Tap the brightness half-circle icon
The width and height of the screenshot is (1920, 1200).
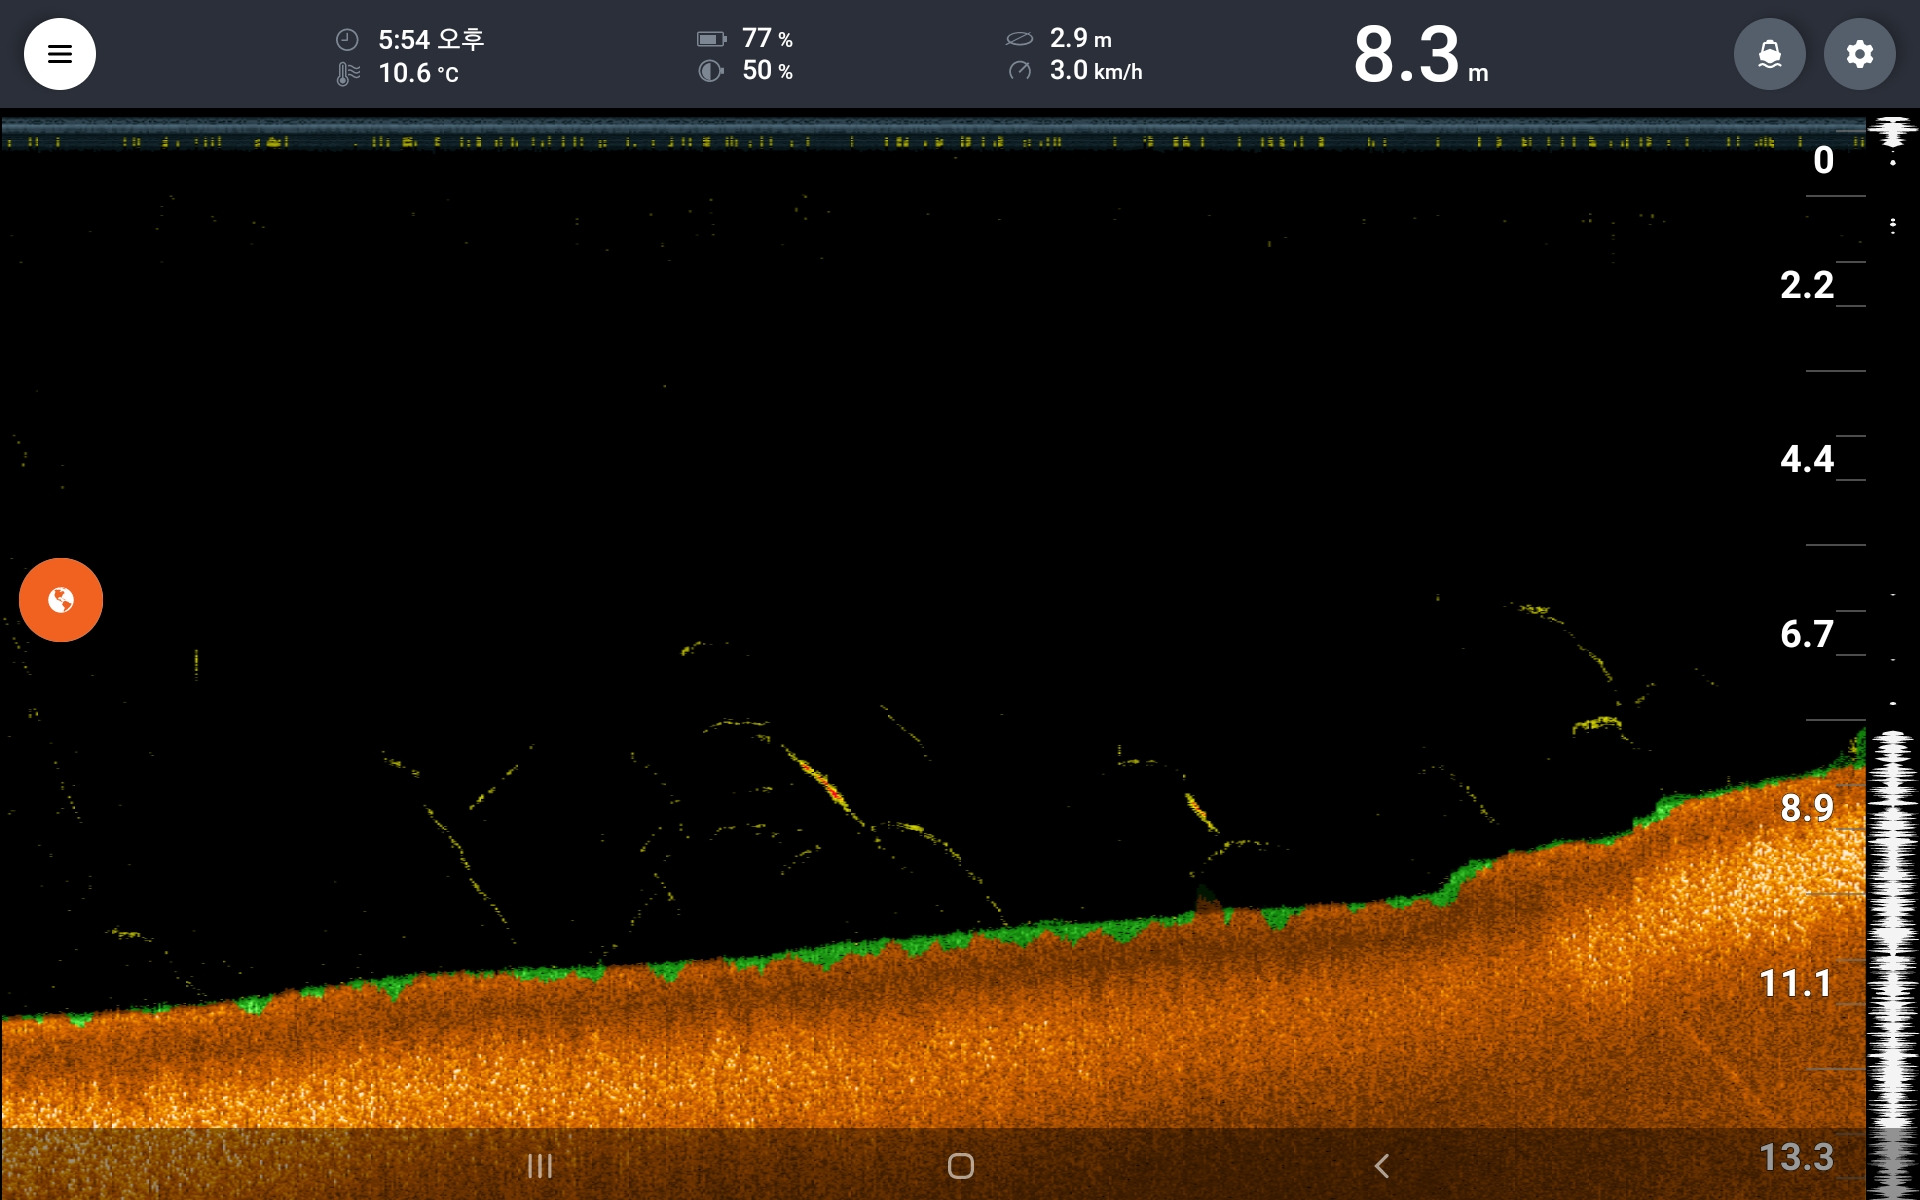tap(710, 71)
